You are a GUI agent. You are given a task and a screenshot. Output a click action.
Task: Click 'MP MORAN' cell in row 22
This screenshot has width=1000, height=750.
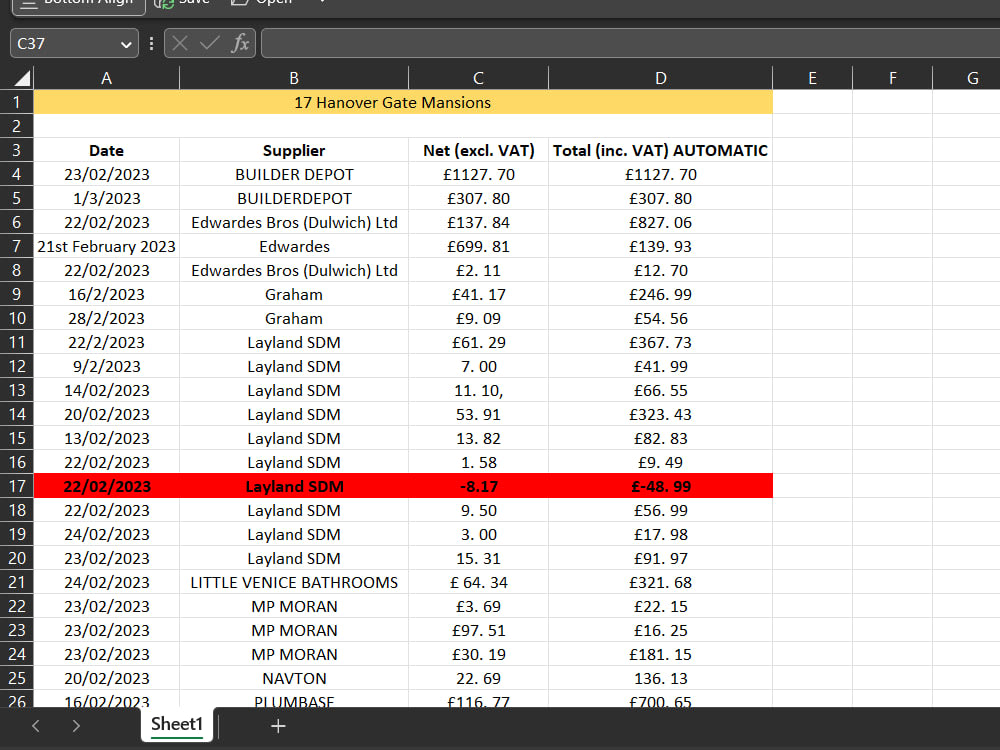(x=294, y=606)
